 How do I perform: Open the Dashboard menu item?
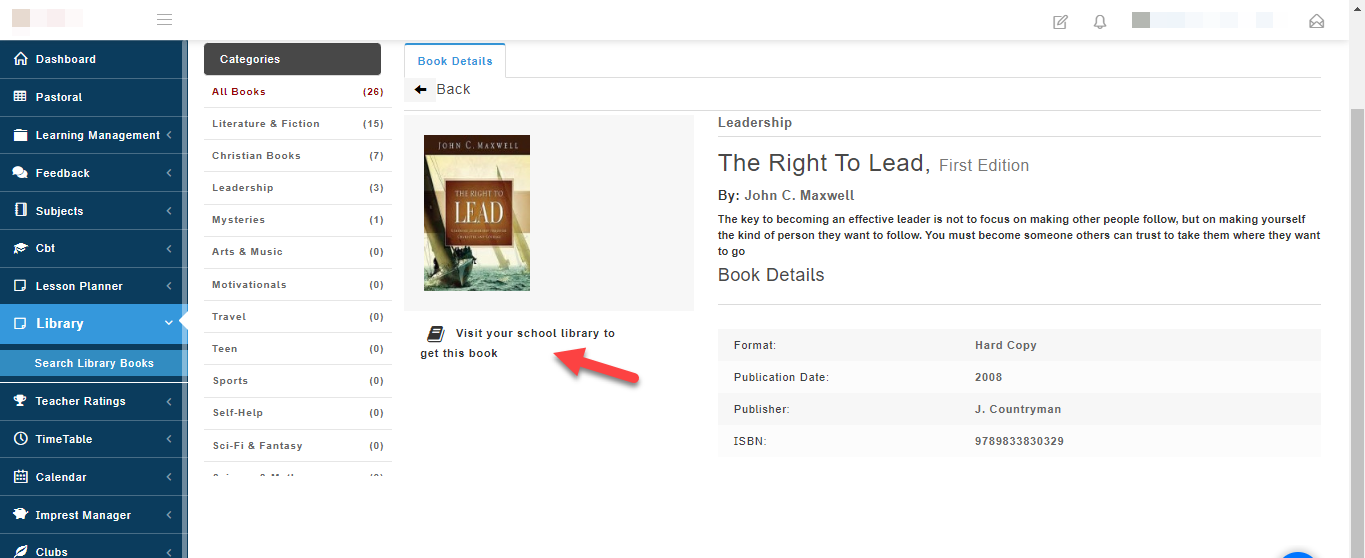pos(92,59)
